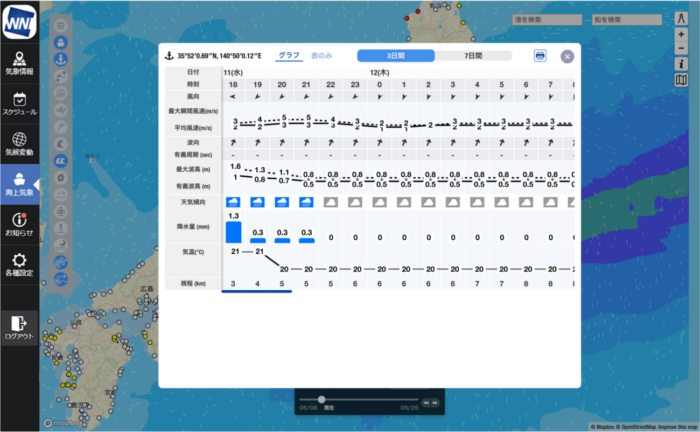
Task: Switch to the 表のみ tab
Action: point(321,56)
